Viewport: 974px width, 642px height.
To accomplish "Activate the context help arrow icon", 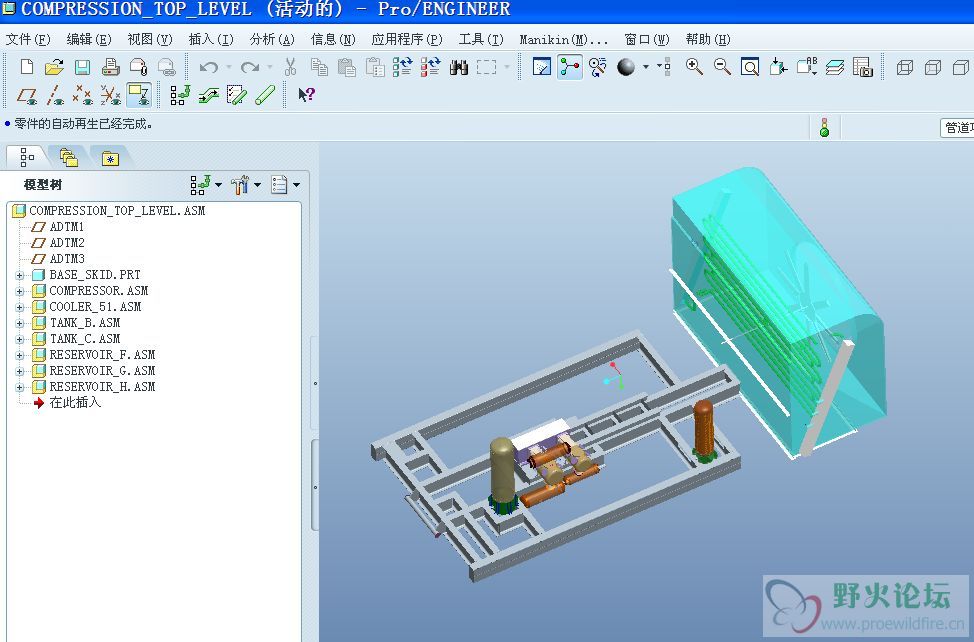I will (306, 94).
